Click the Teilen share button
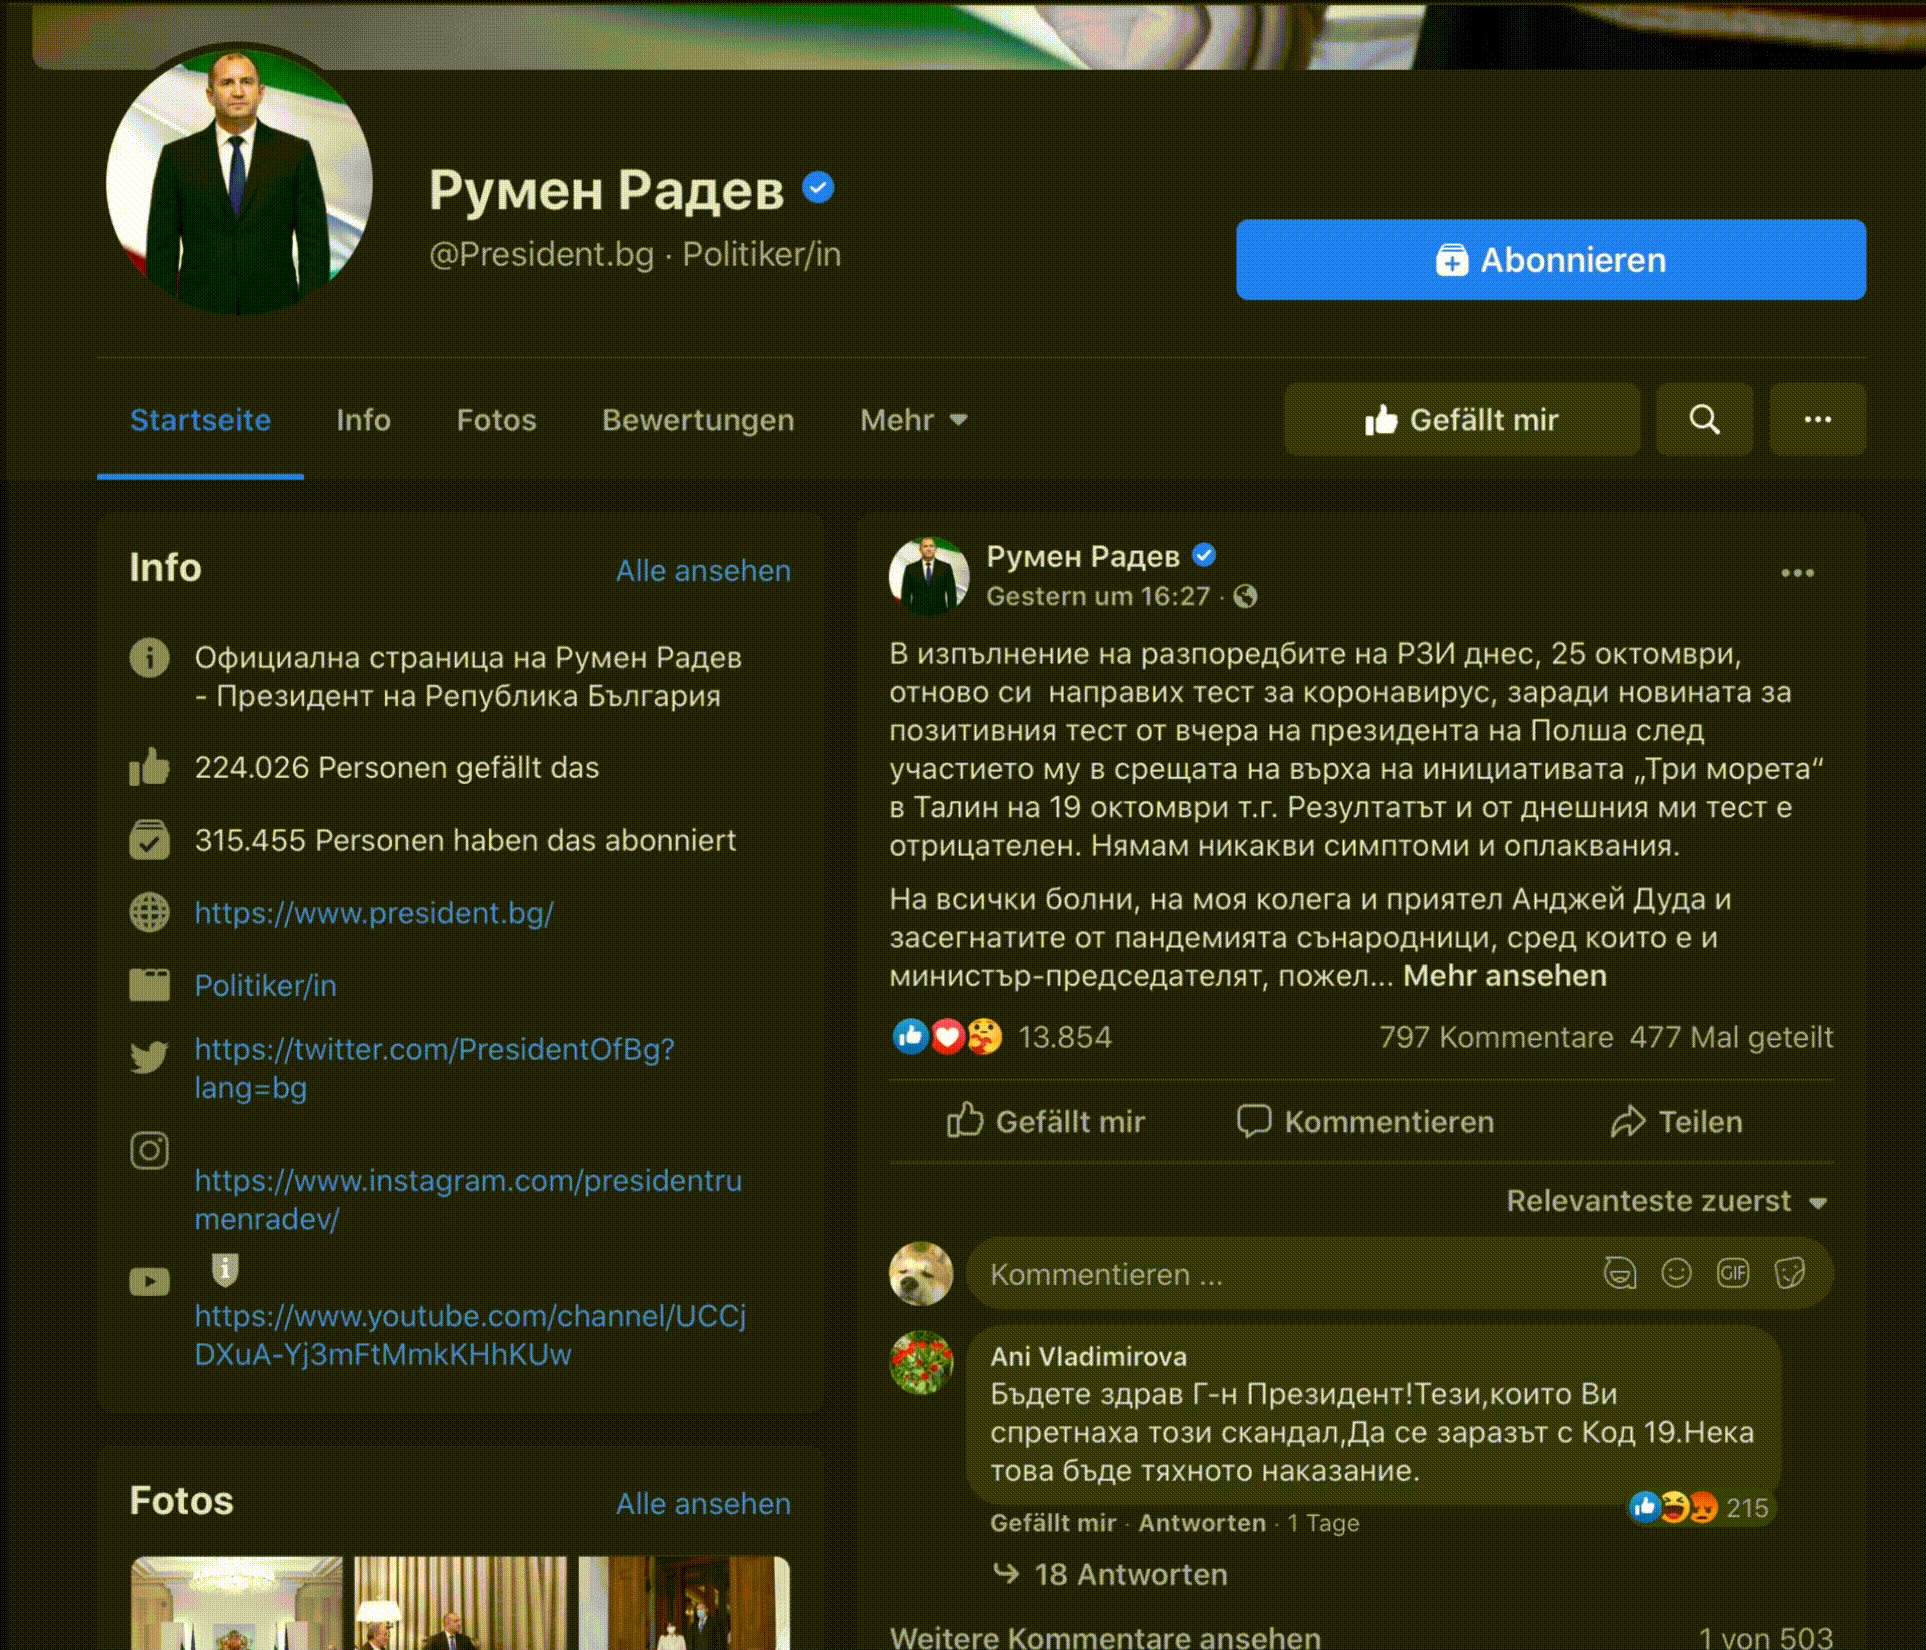Image resolution: width=1926 pixels, height=1650 pixels. coord(1676,1122)
